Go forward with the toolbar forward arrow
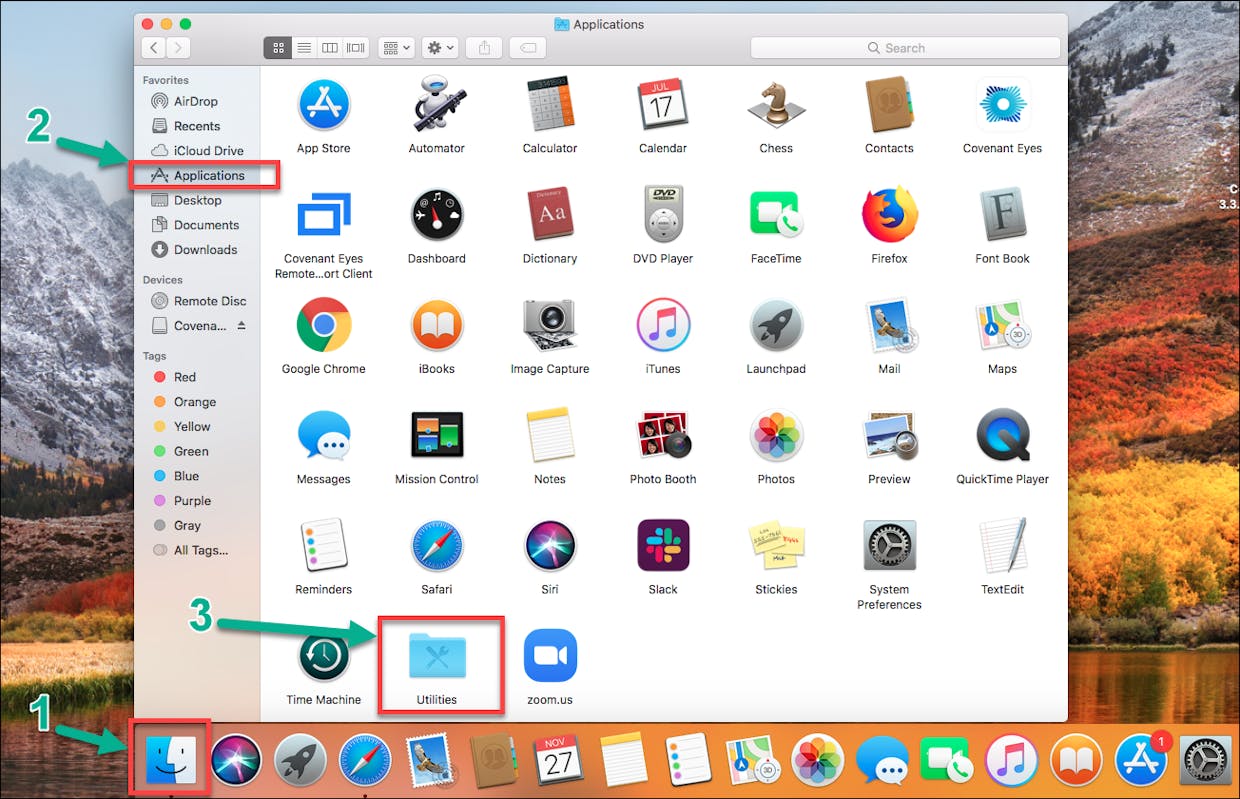Viewport: 1240px width, 799px height. pyautogui.click(x=179, y=47)
